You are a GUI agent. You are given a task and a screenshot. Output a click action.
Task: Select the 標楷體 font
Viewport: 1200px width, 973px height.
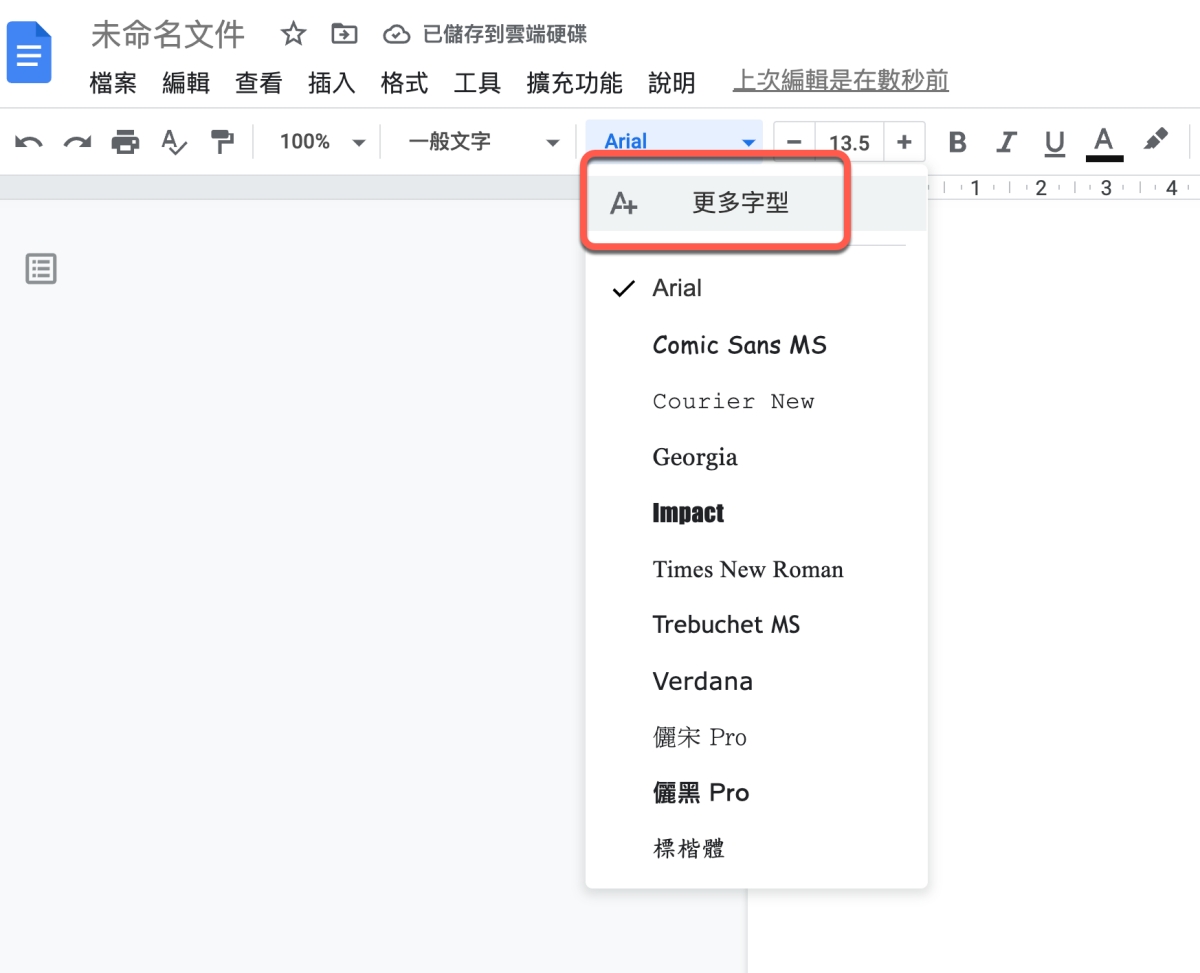(x=756, y=849)
